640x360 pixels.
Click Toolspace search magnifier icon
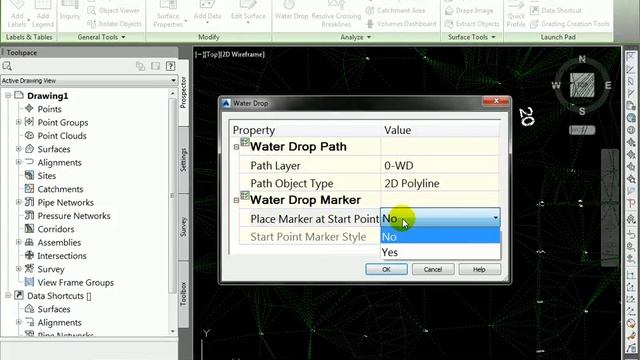tap(7, 66)
